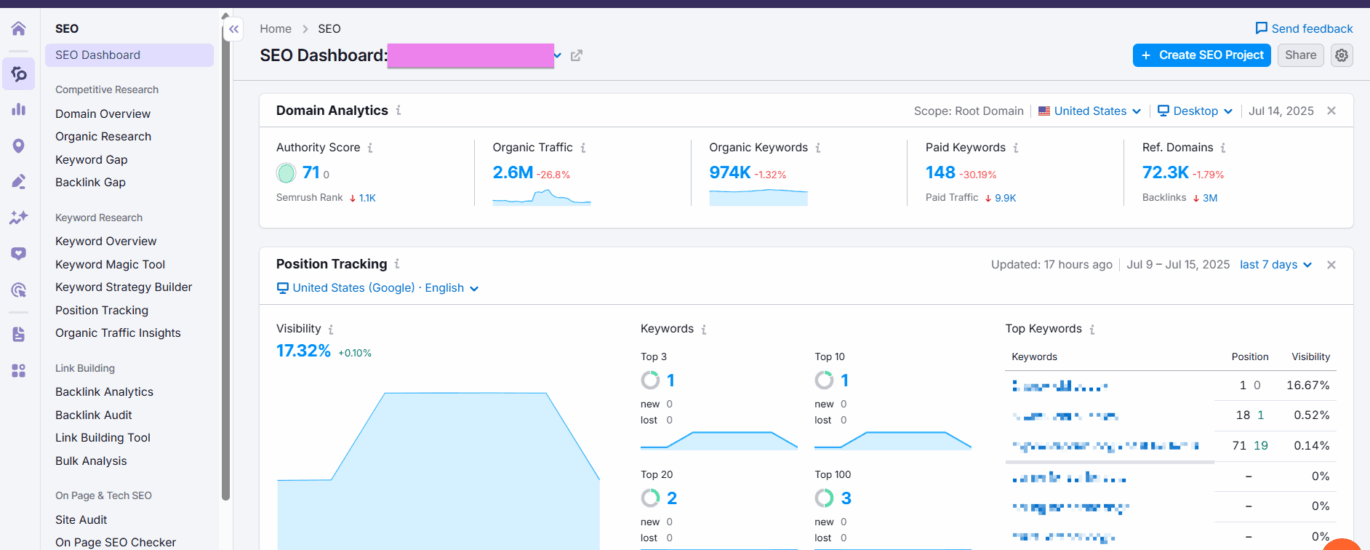Screen dimensions: 1370x550
Task: Open the Local map-pin icon
Action: point(18,146)
